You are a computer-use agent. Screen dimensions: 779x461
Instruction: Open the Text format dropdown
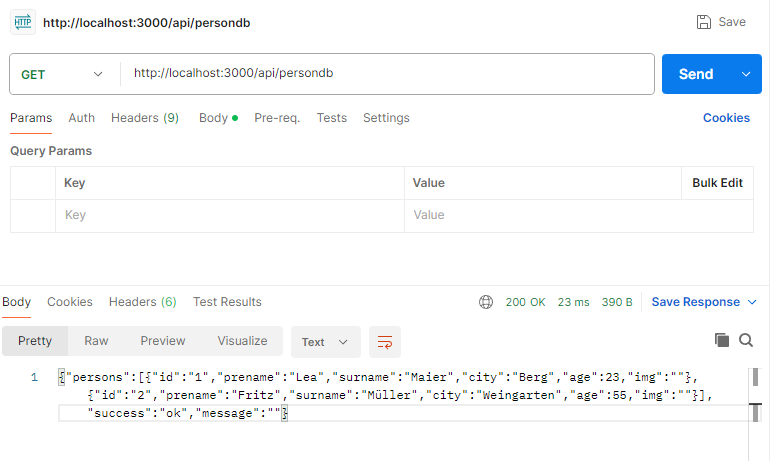pyautogui.click(x=325, y=342)
